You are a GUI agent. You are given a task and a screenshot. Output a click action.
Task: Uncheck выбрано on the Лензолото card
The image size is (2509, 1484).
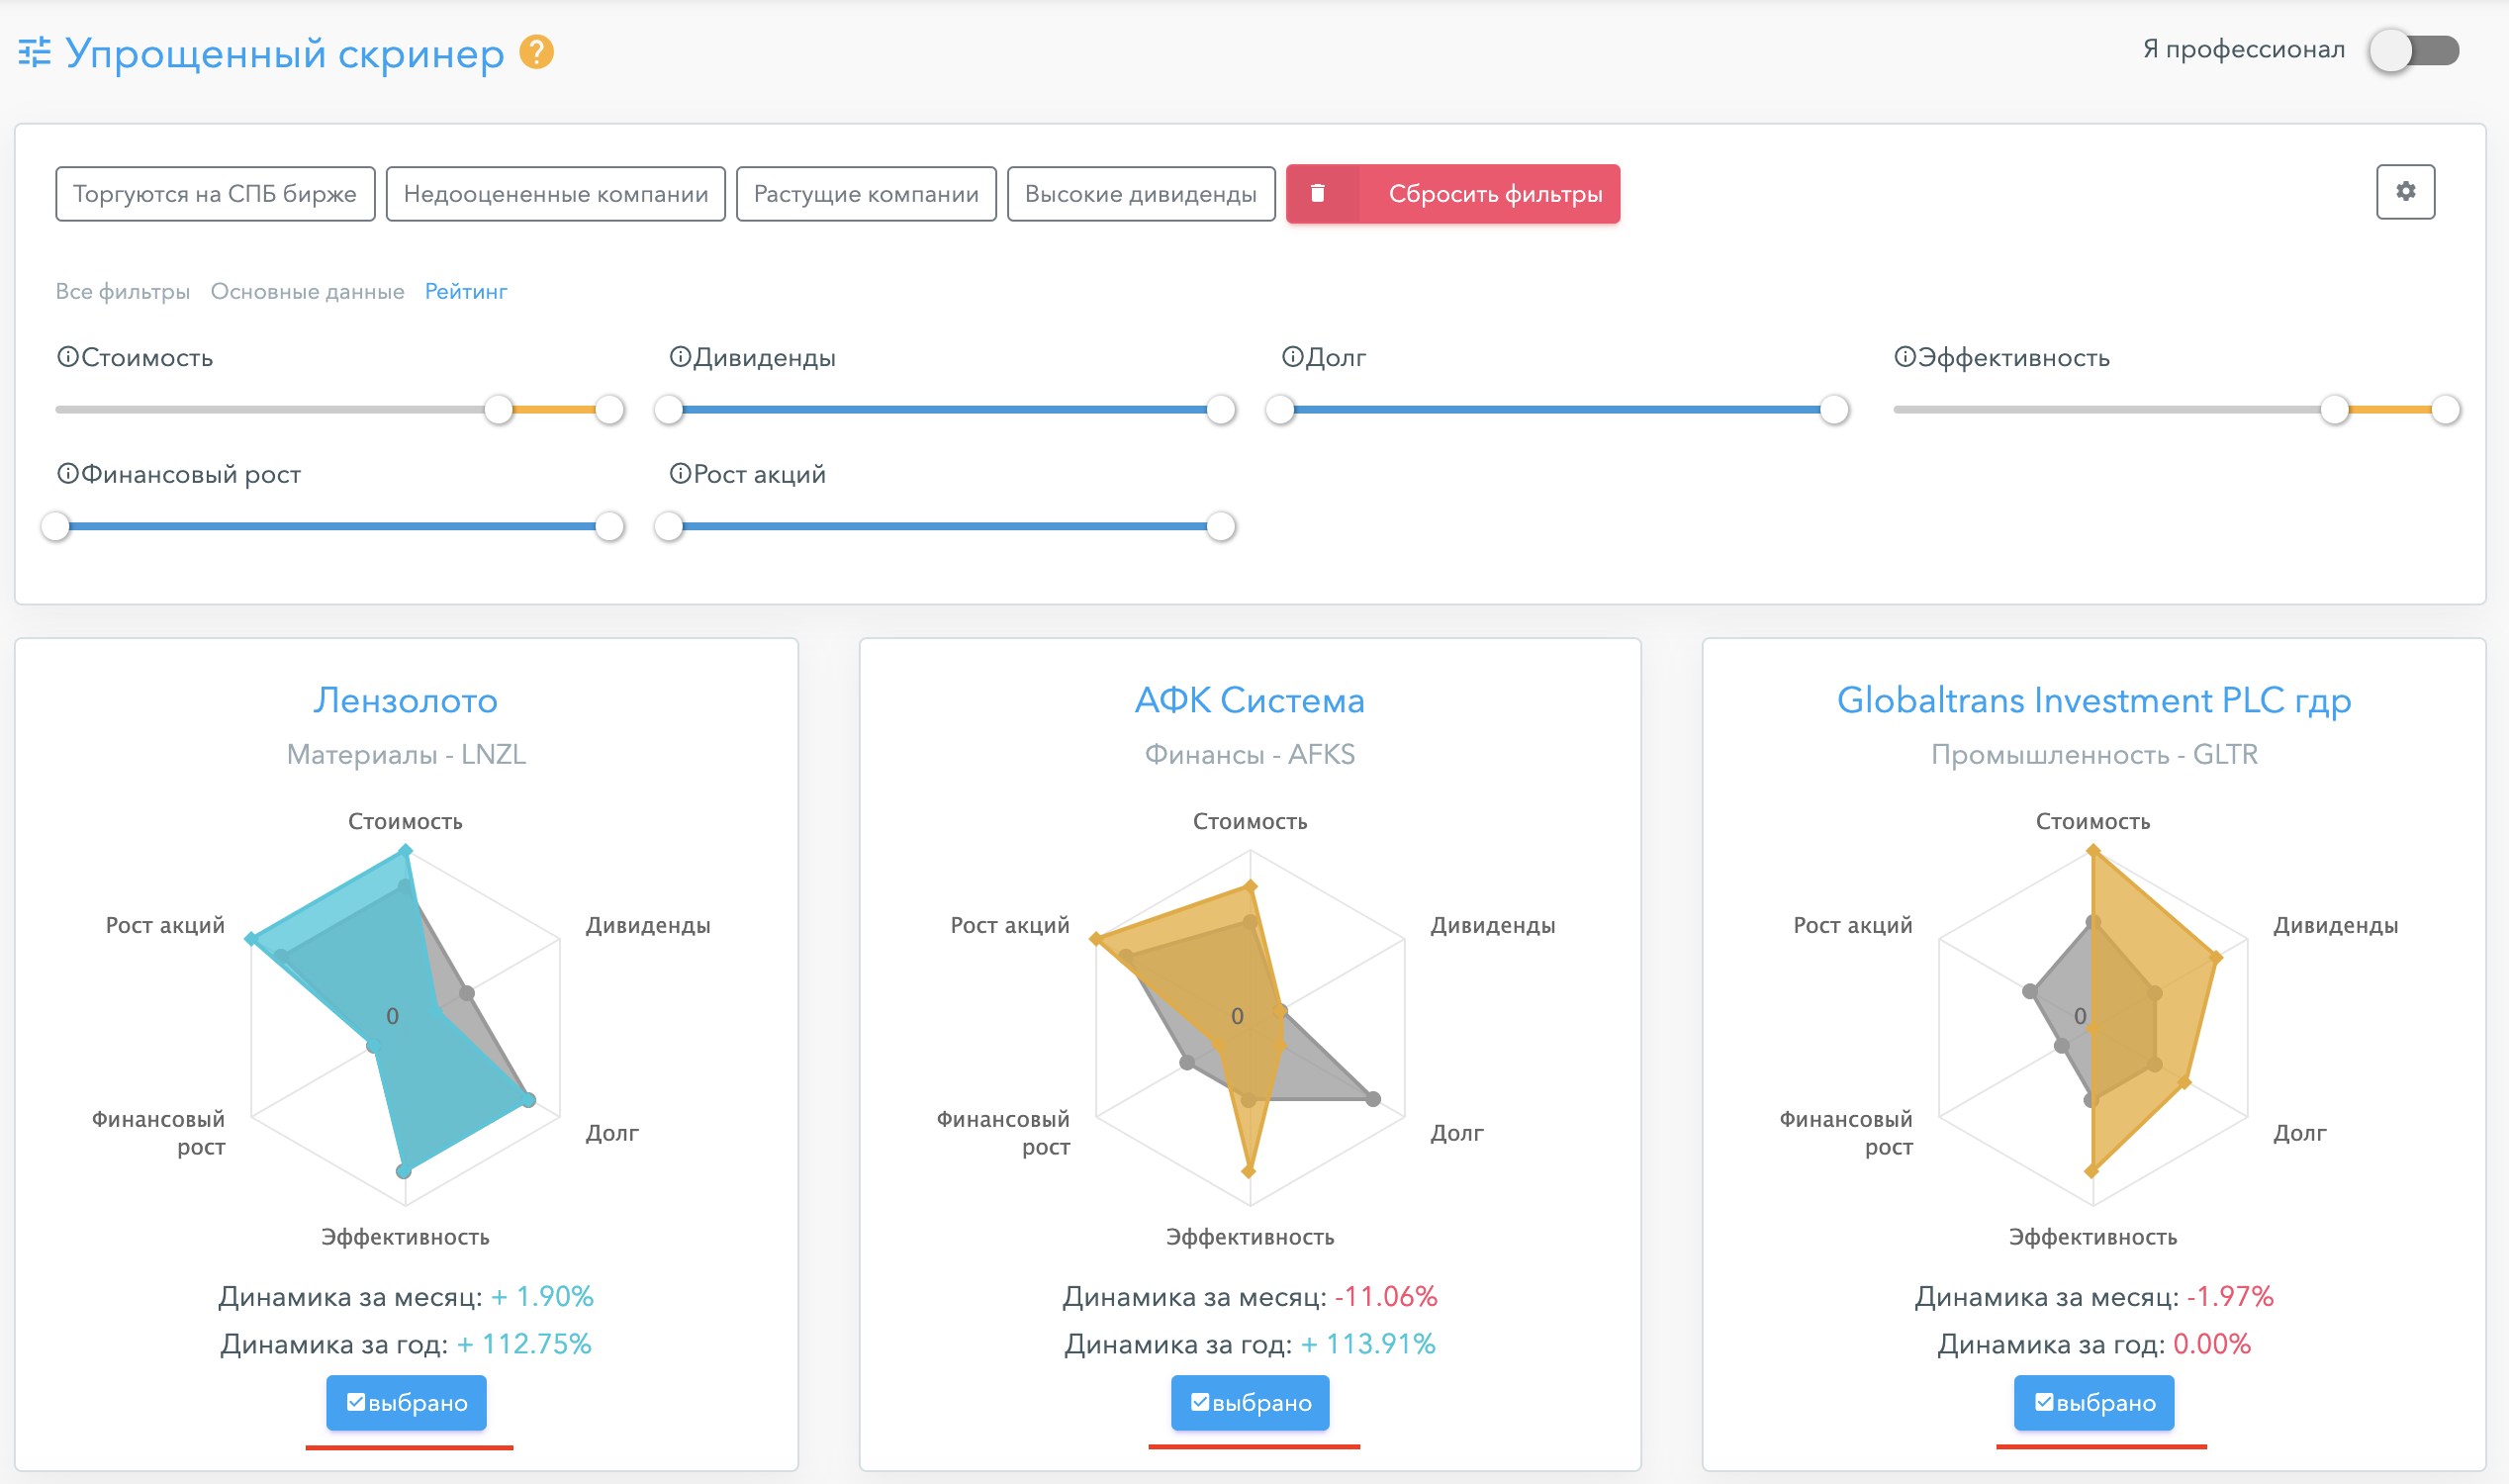(x=406, y=1402)
